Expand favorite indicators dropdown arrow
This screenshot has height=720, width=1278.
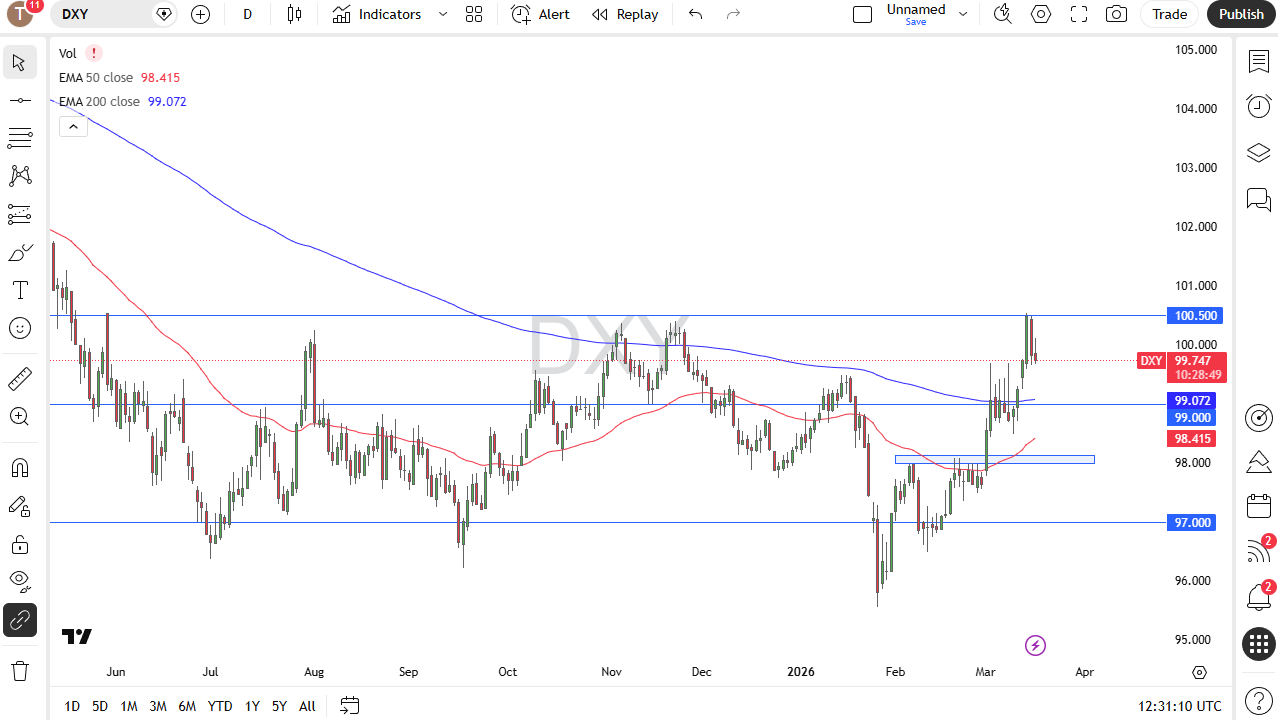pos(443,14)
